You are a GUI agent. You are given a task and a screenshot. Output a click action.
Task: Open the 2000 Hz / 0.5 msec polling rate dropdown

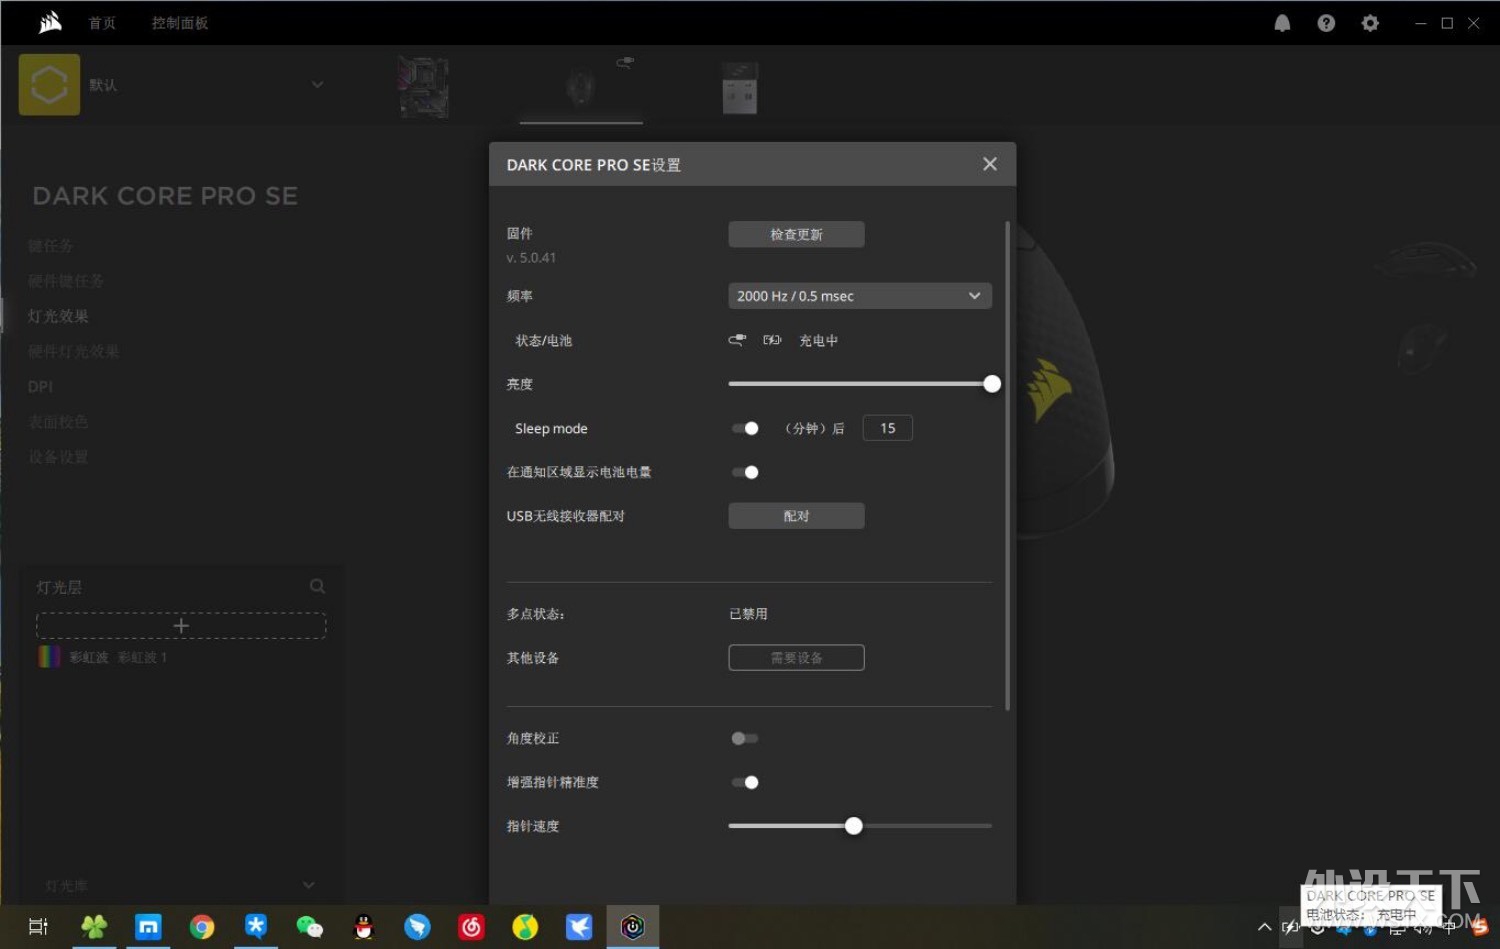tap(860, 296)
